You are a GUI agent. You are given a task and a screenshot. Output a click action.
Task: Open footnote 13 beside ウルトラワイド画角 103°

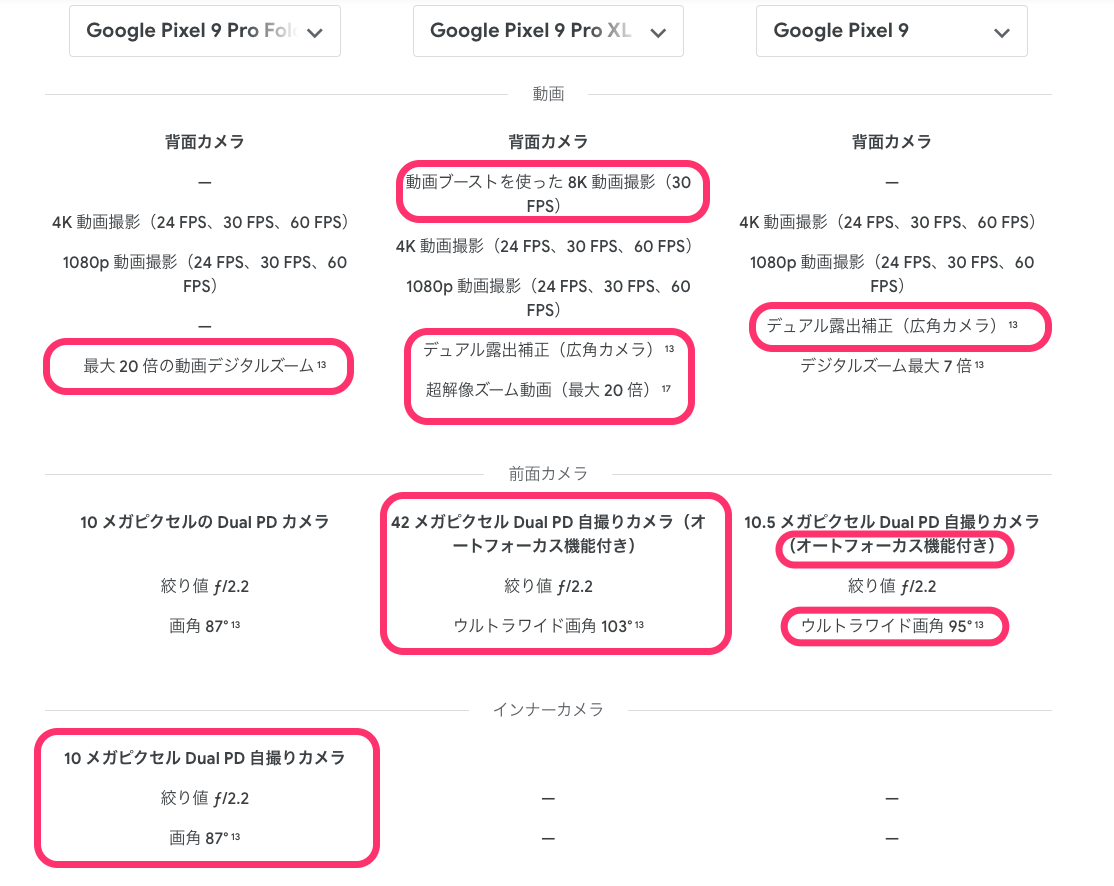point(639,625)
